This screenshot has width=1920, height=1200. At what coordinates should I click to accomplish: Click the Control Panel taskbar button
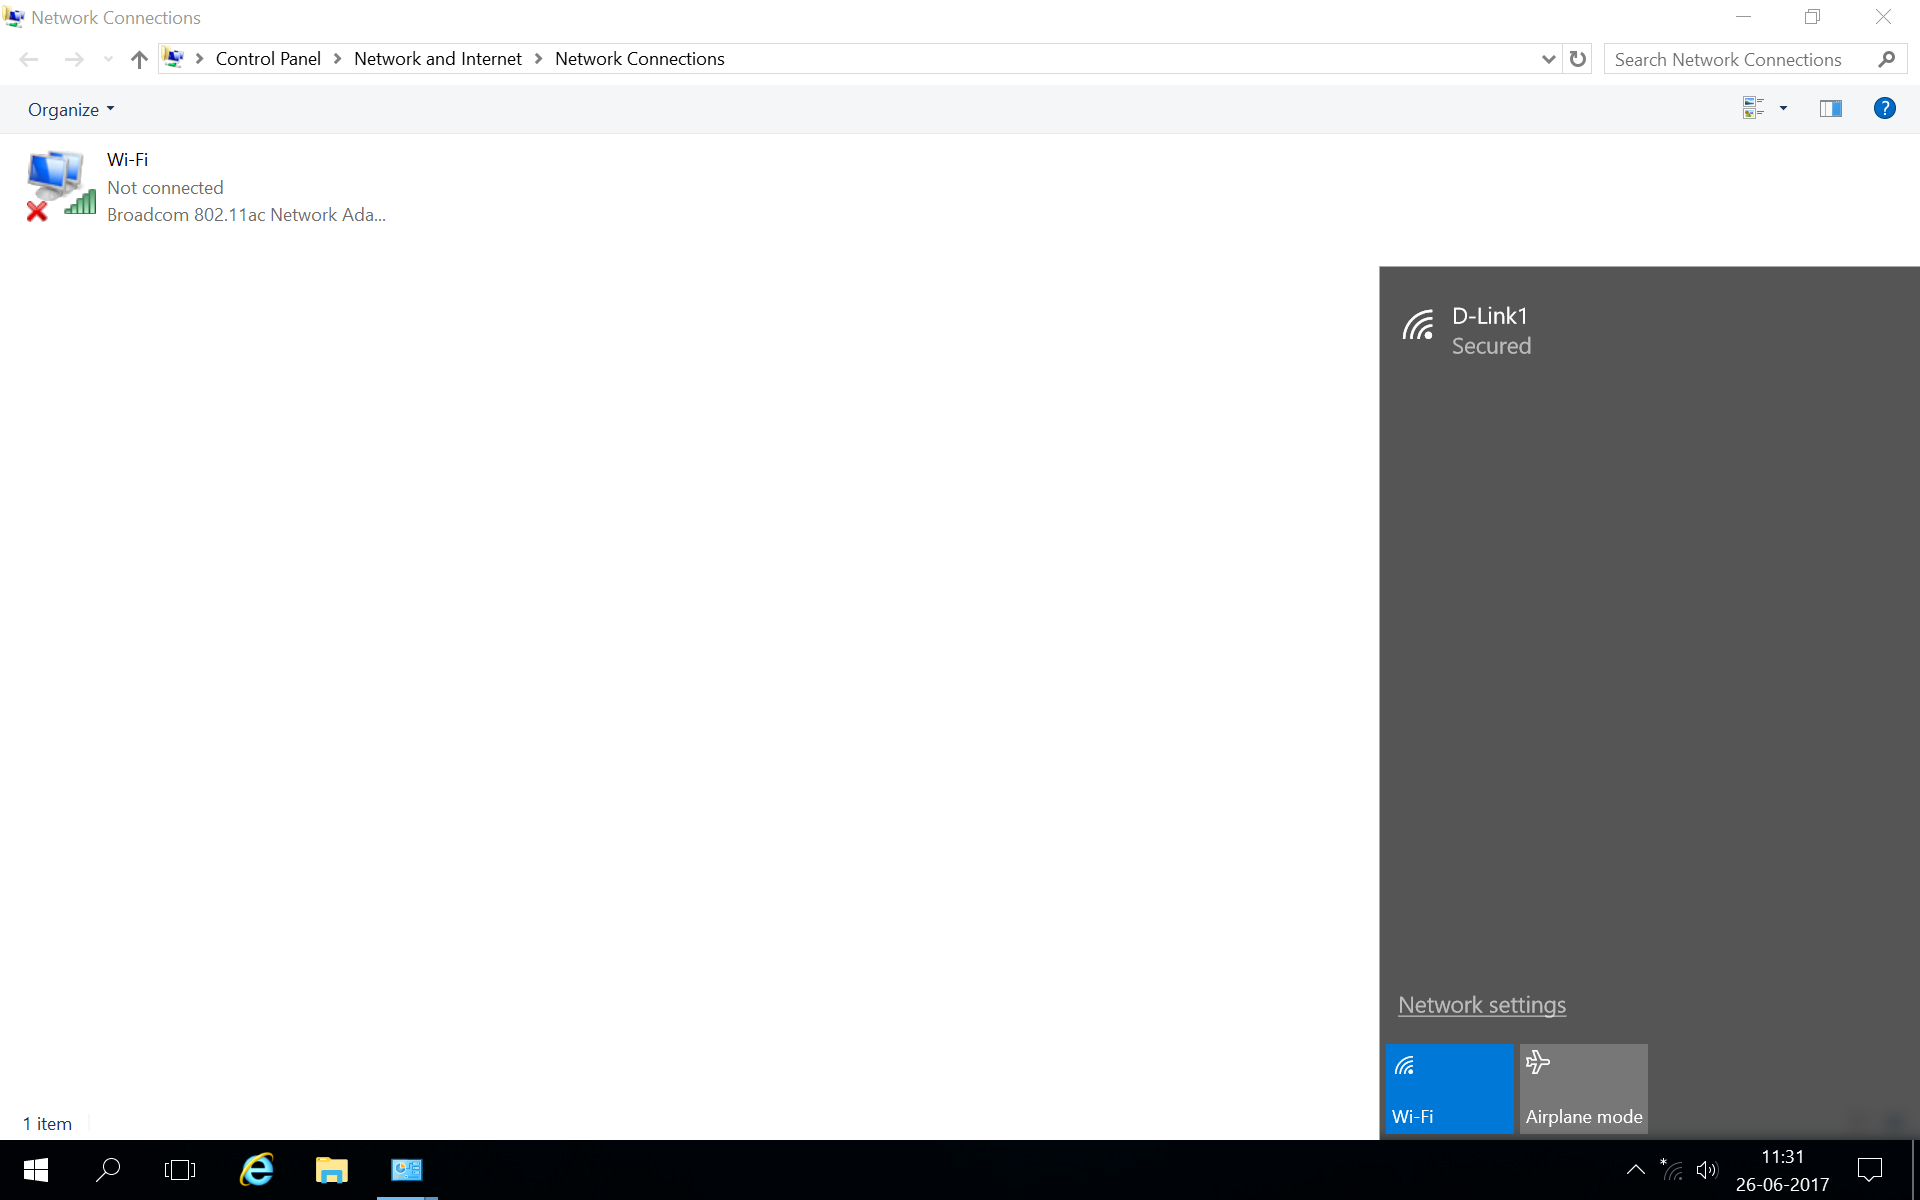pos(407,1170)
